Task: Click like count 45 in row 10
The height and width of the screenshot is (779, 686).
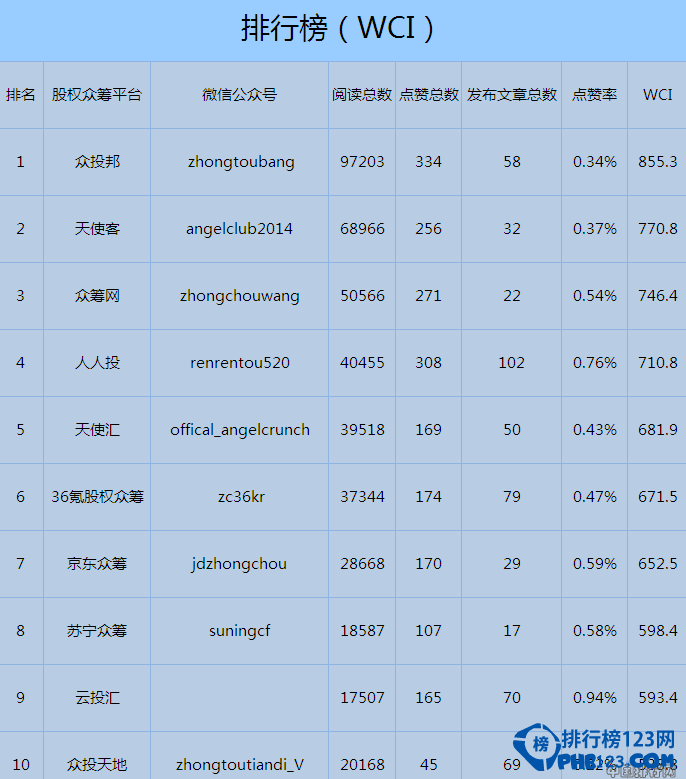Action: [428, 765]
